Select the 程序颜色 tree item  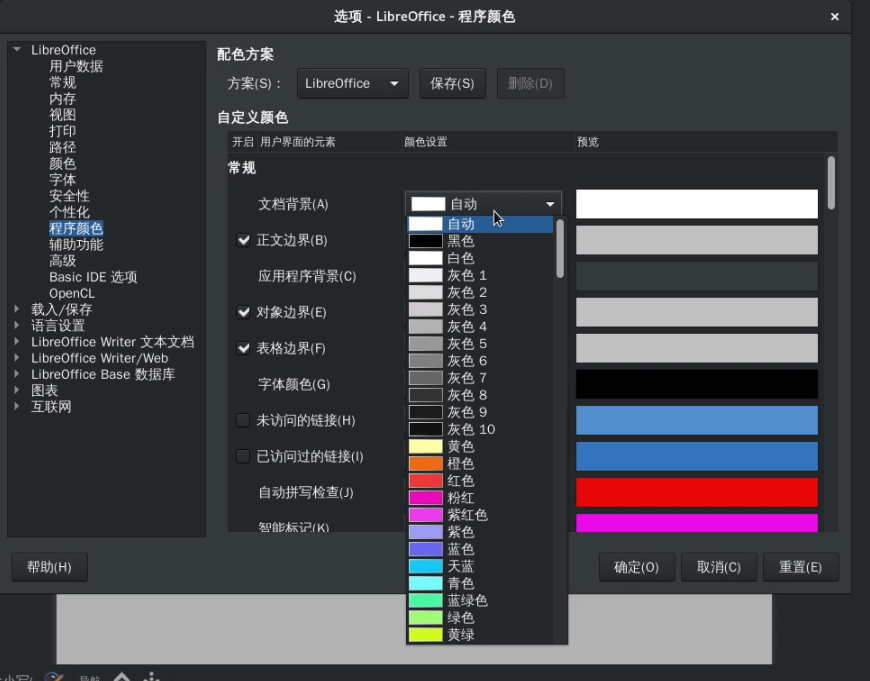click(x=76, y=228)
